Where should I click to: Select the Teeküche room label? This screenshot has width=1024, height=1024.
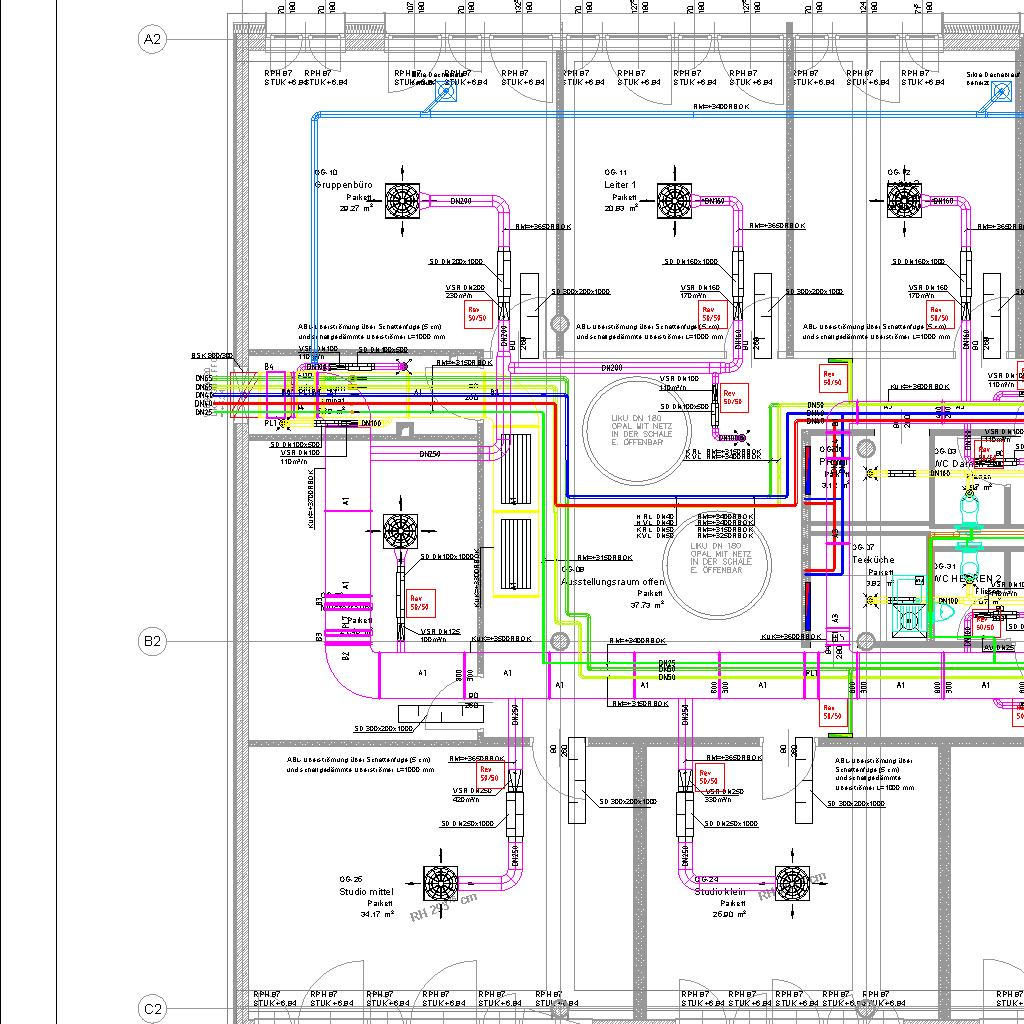873,560
